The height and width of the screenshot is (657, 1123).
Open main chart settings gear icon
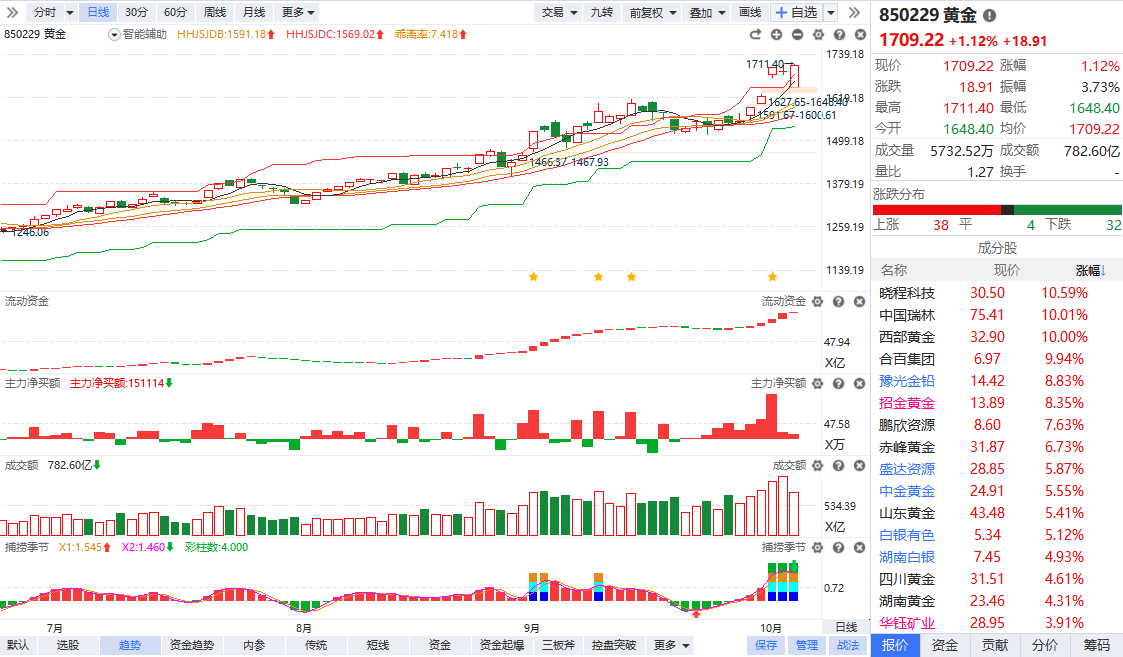tap(817, 35)
